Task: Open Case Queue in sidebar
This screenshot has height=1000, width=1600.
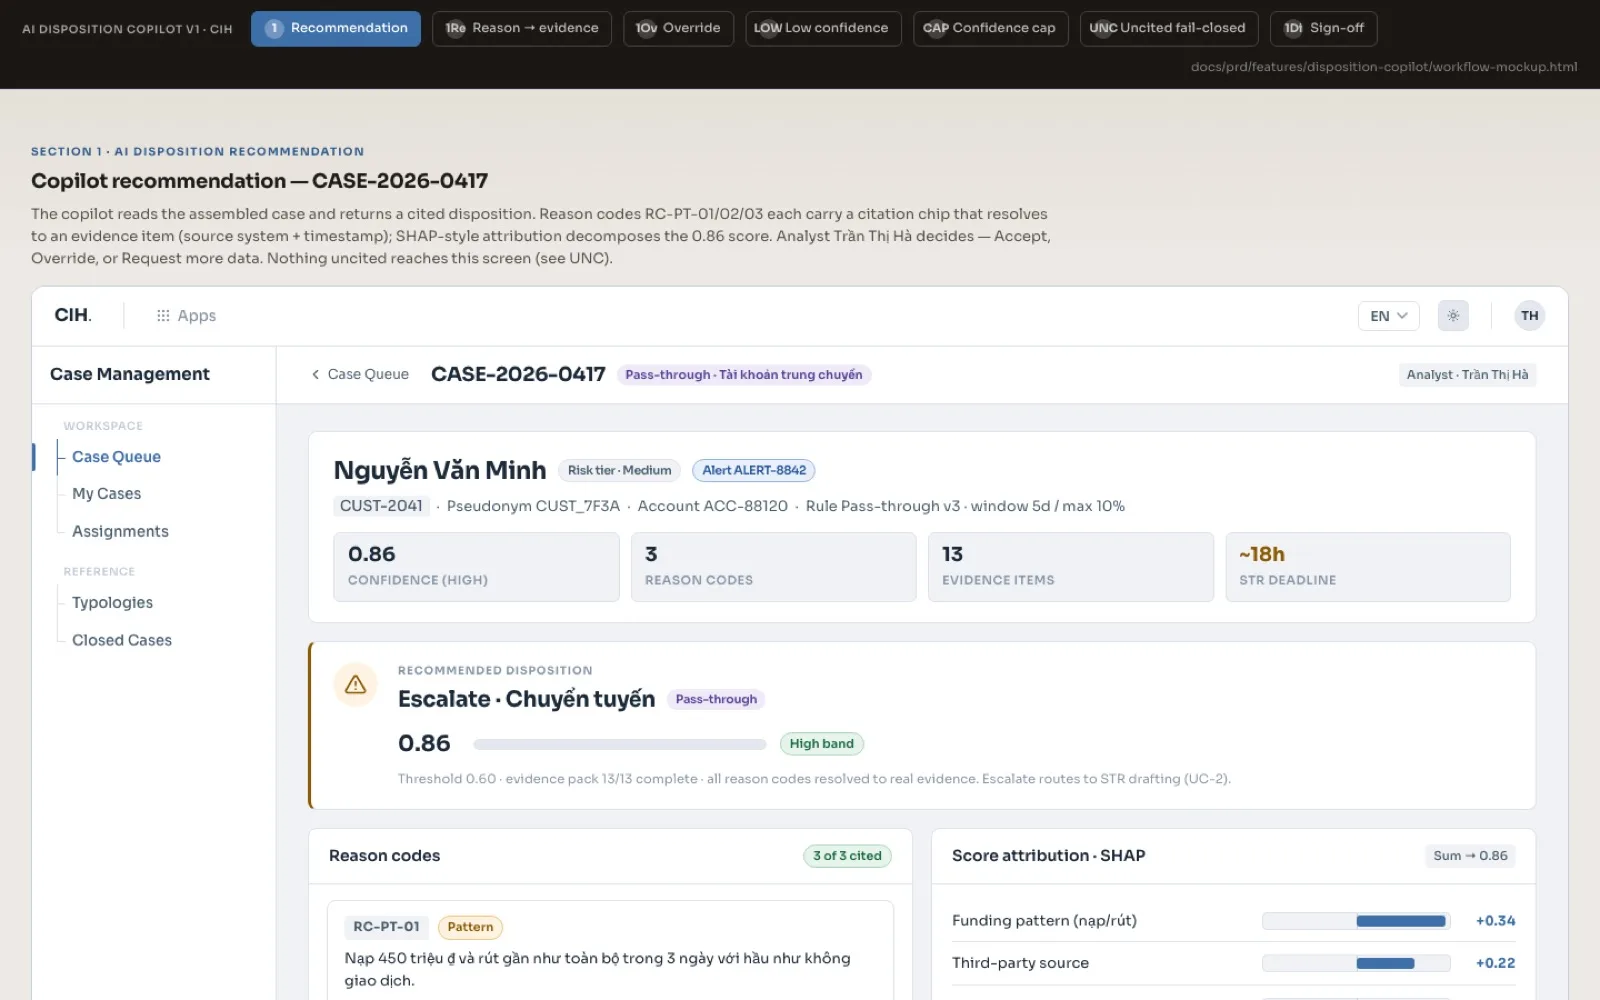Action: [x=116, y=457]
